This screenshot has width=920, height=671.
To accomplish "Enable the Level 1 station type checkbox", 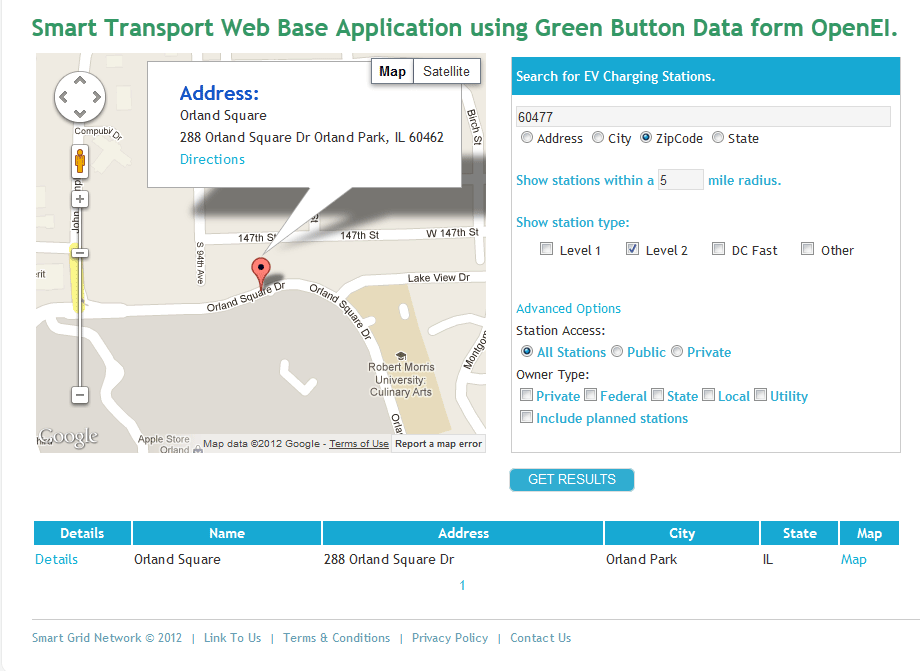I will click(x=546, y=249).
